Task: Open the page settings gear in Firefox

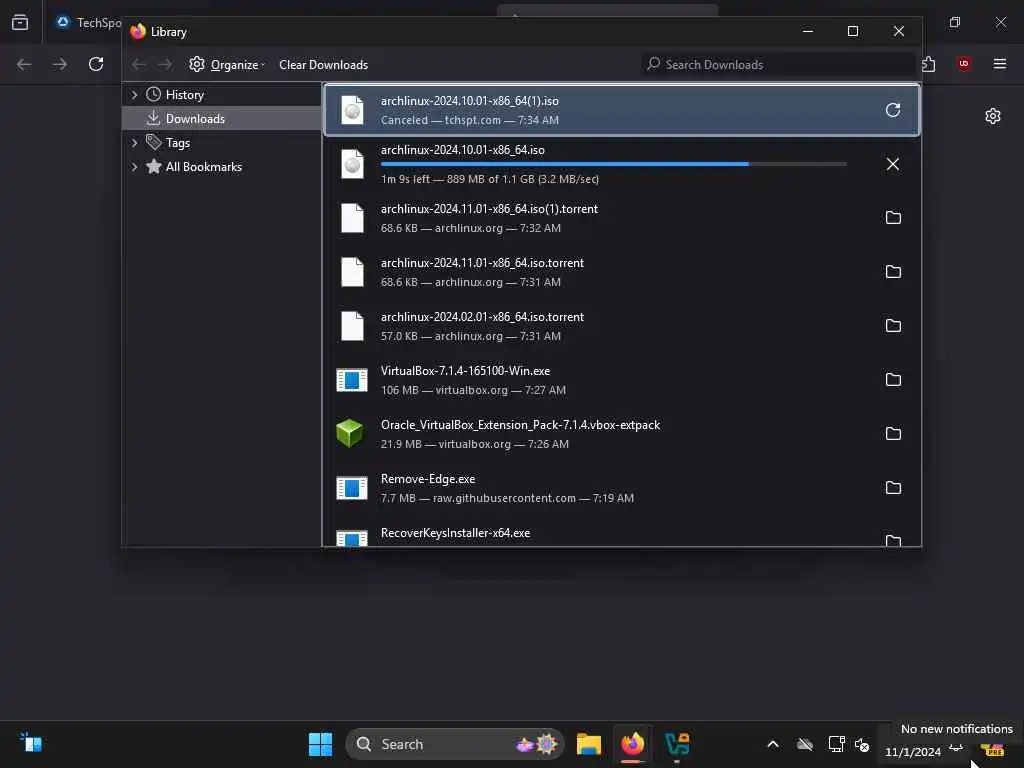Action: click(x=993, y=116)
